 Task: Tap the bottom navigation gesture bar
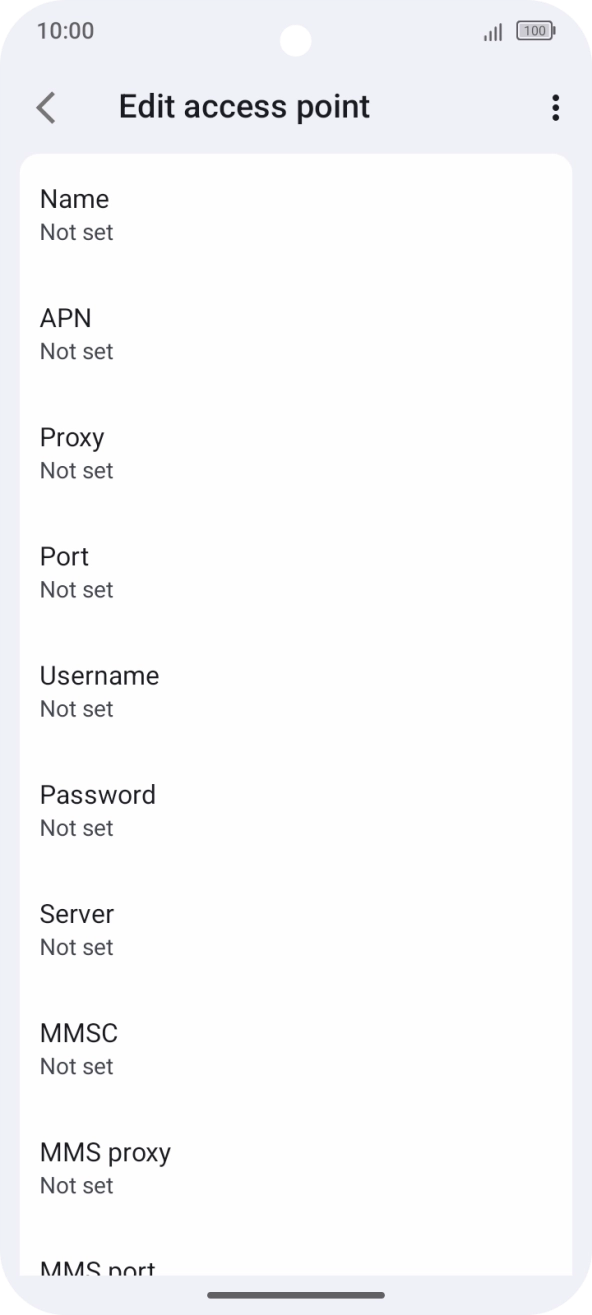tap(296, 1295)
